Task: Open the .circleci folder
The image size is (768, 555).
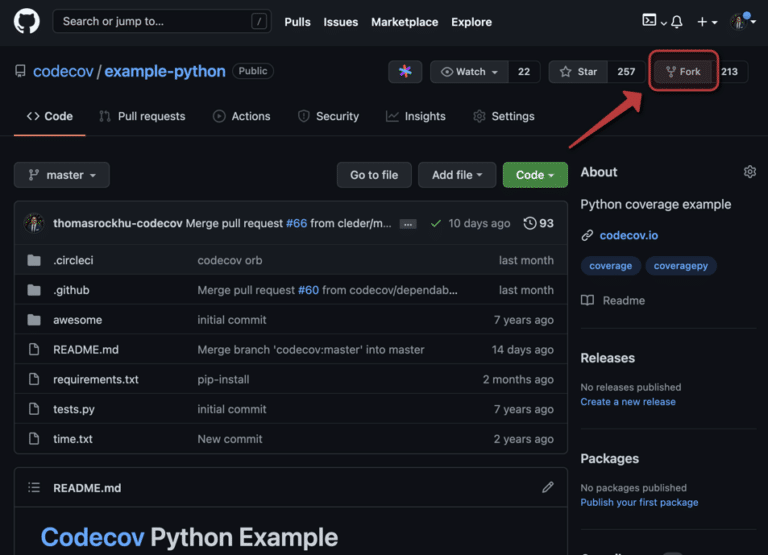Action: pyautogui.click(x=73, y=260)
